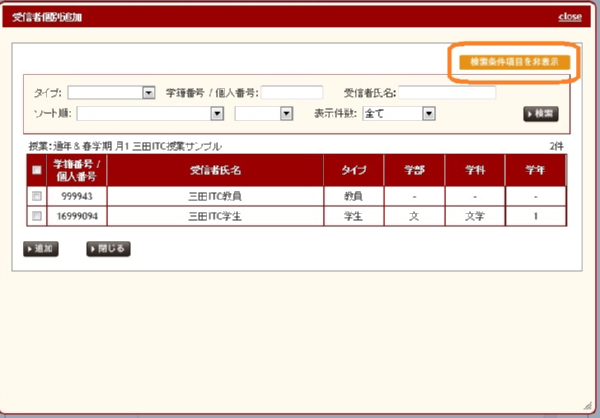The height and width of the screenshot is (418, 600).
Task: Click the 学籍番号 / 個人番号 input field
Action: point(291,93)
